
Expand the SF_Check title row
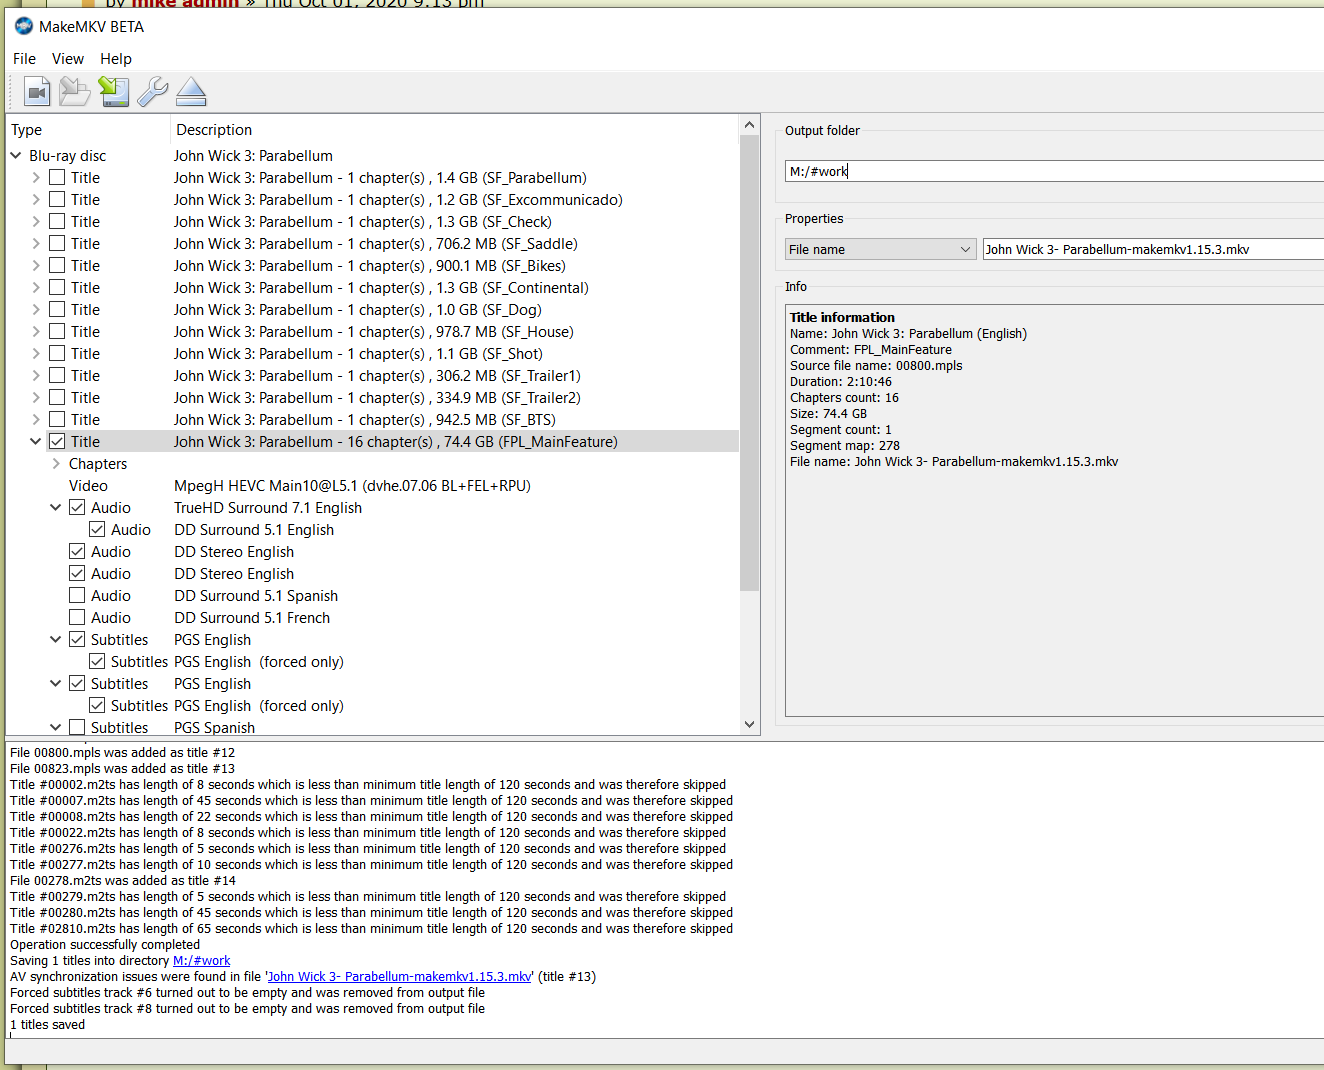click(36, 222)
